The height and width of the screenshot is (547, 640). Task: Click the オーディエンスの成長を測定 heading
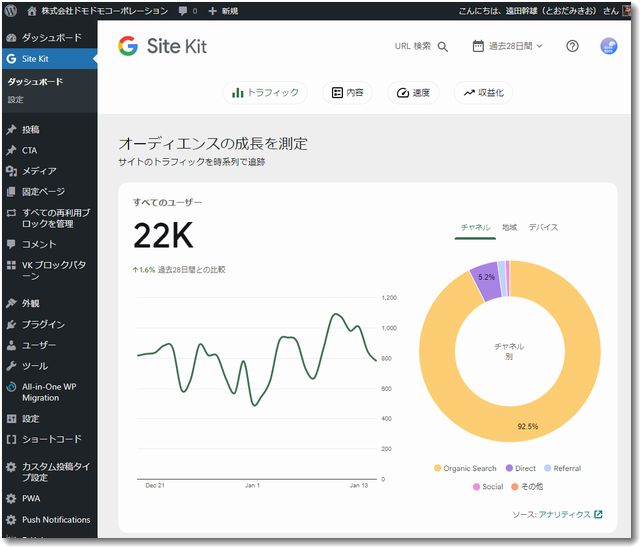[x=213, y=144]
